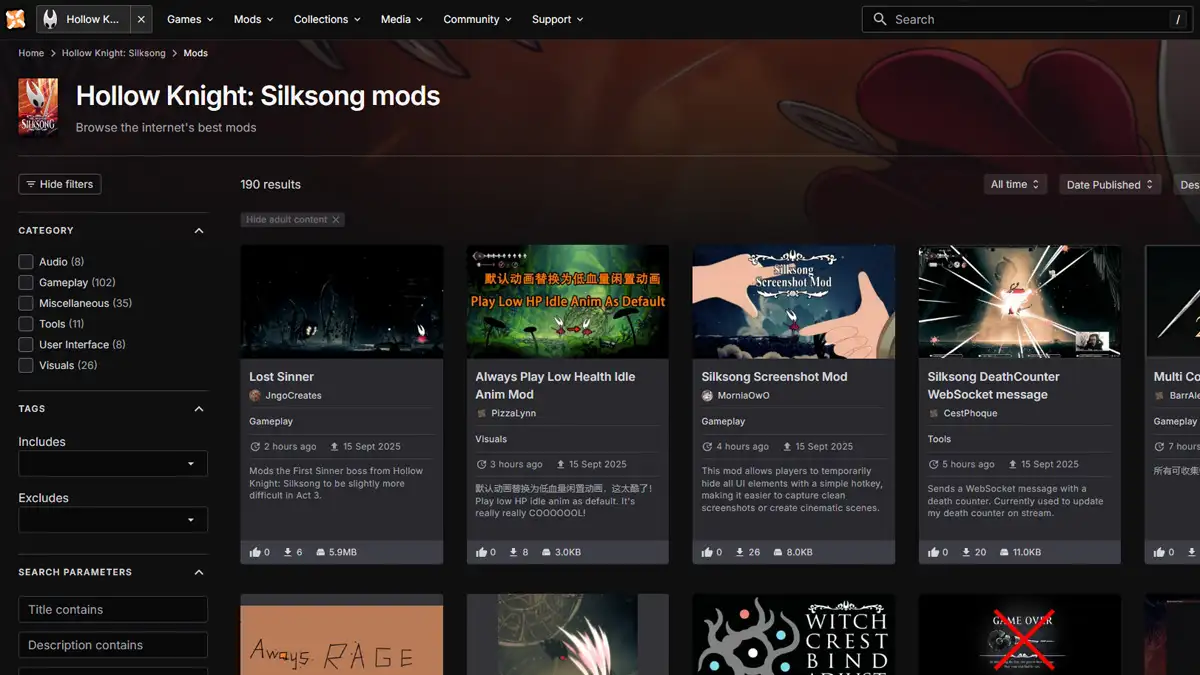Open the Nexus Mods home logo
The image size is (1200, 675).
[15, 19]
